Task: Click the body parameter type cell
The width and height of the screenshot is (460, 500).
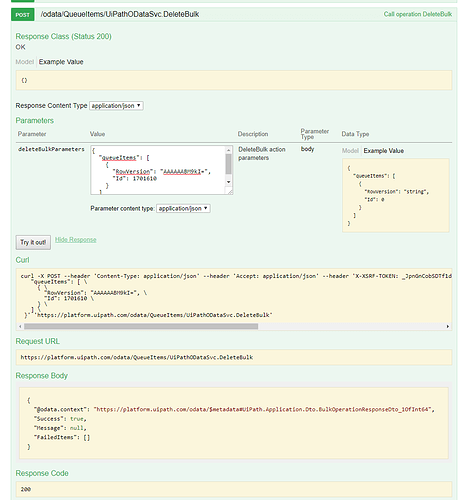Action: click(x=307, y=149)
